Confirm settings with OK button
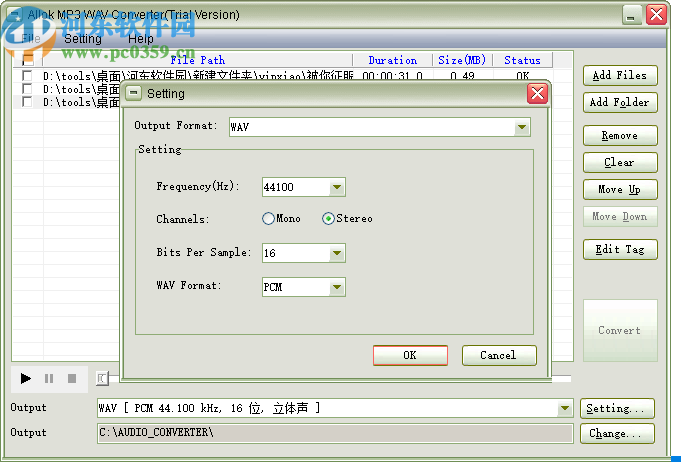Viewport: 681px width, 462px height. click(410, 355)
